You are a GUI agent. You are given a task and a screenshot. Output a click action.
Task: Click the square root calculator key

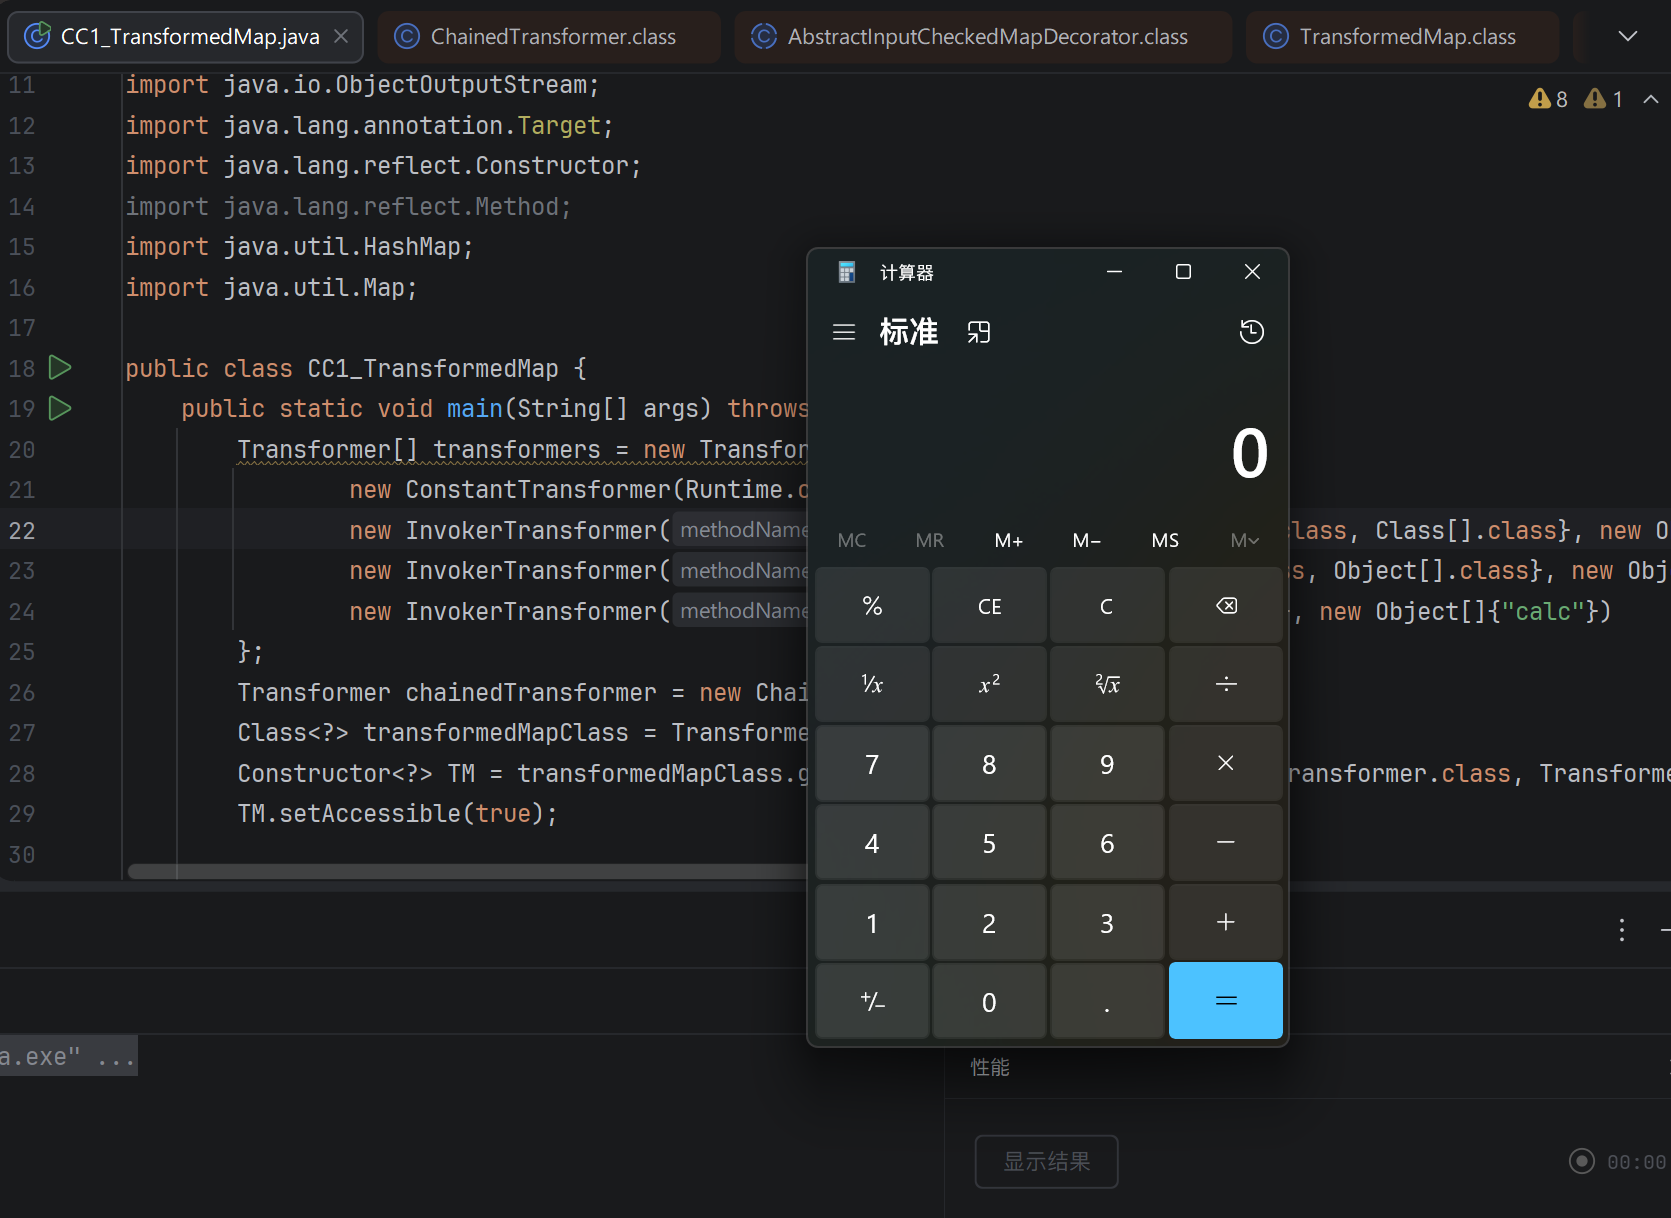pyautogui.click(x=1107, y=685)
